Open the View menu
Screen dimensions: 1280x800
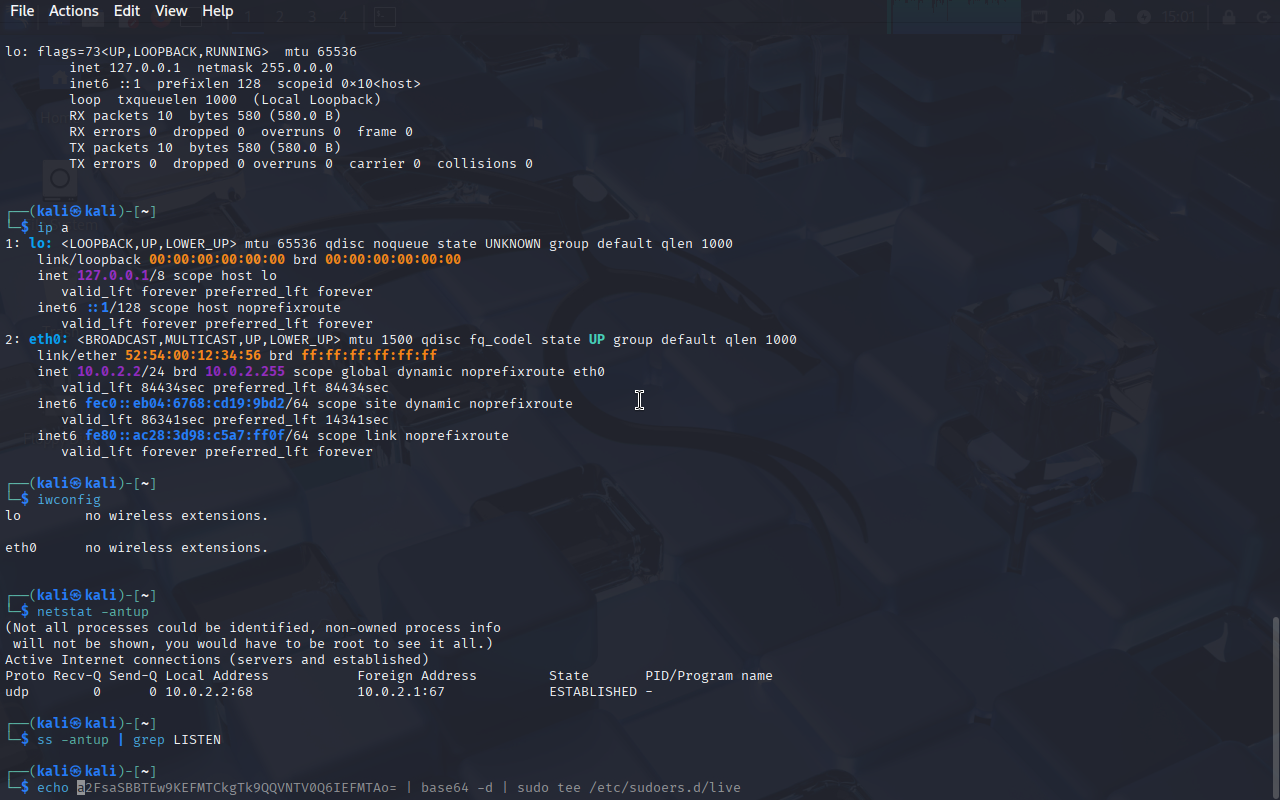(171, 11)
